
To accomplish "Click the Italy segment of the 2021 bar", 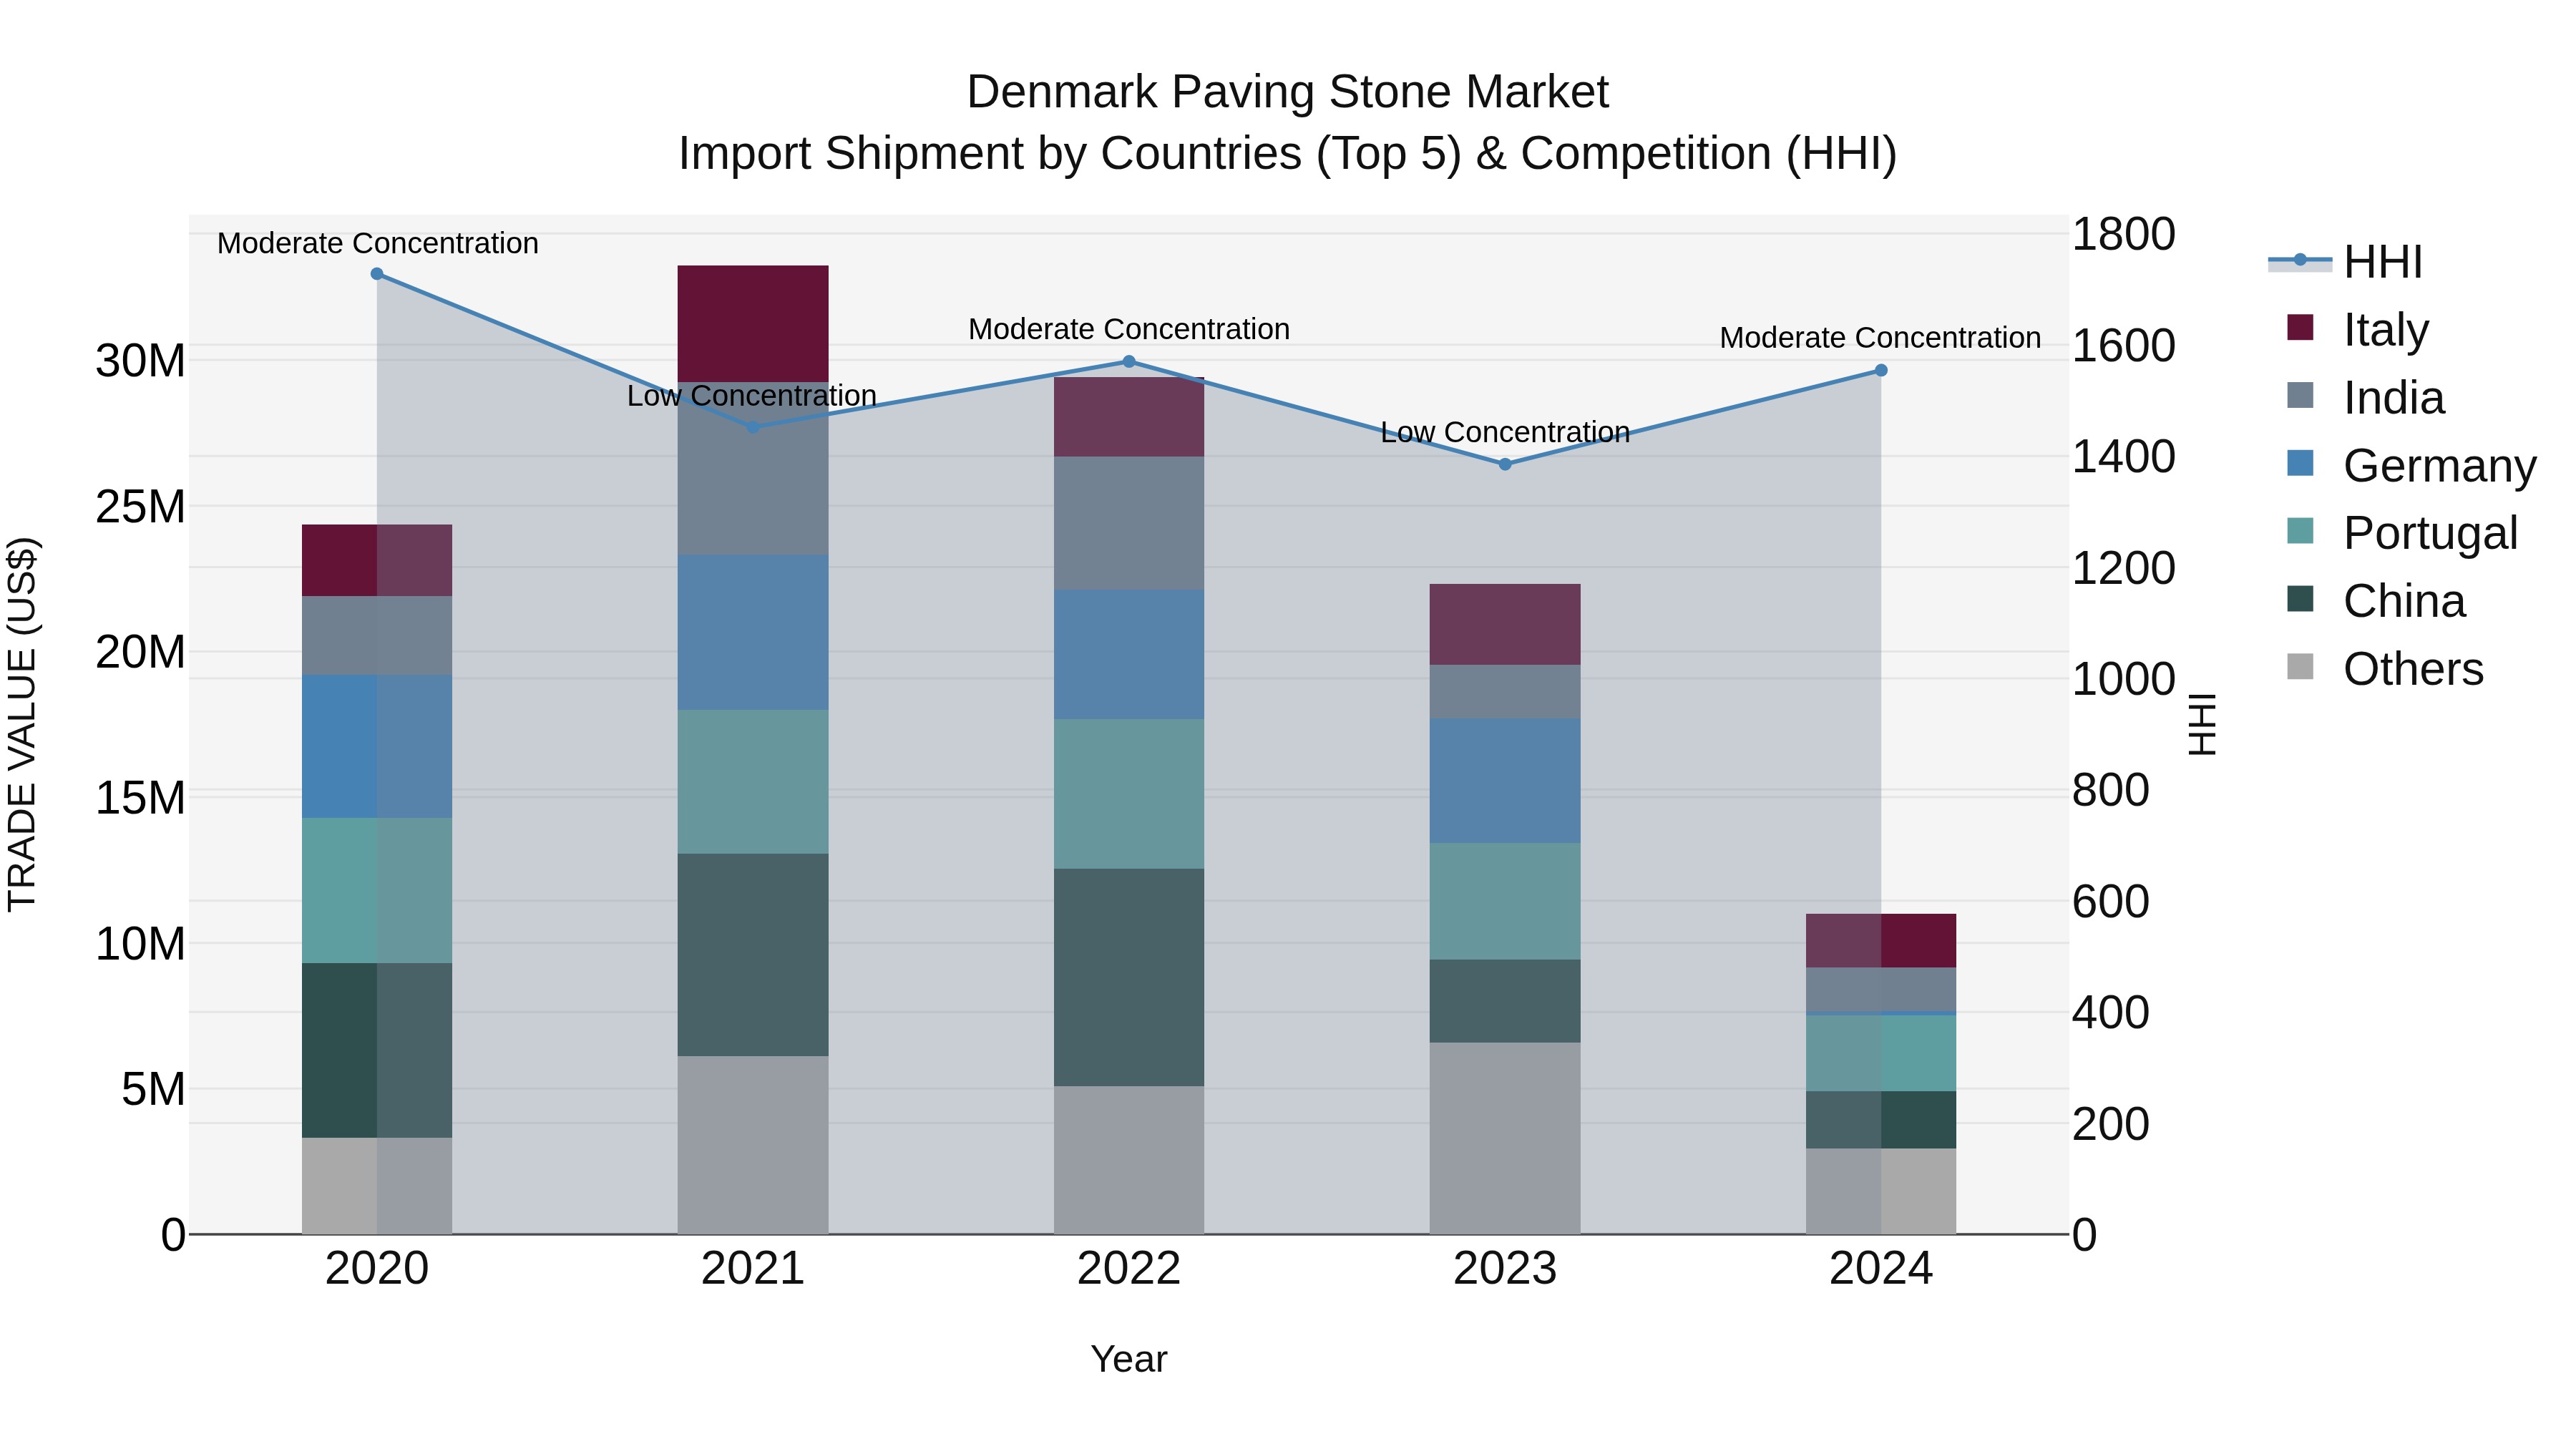I will click(x=753, y=323).
